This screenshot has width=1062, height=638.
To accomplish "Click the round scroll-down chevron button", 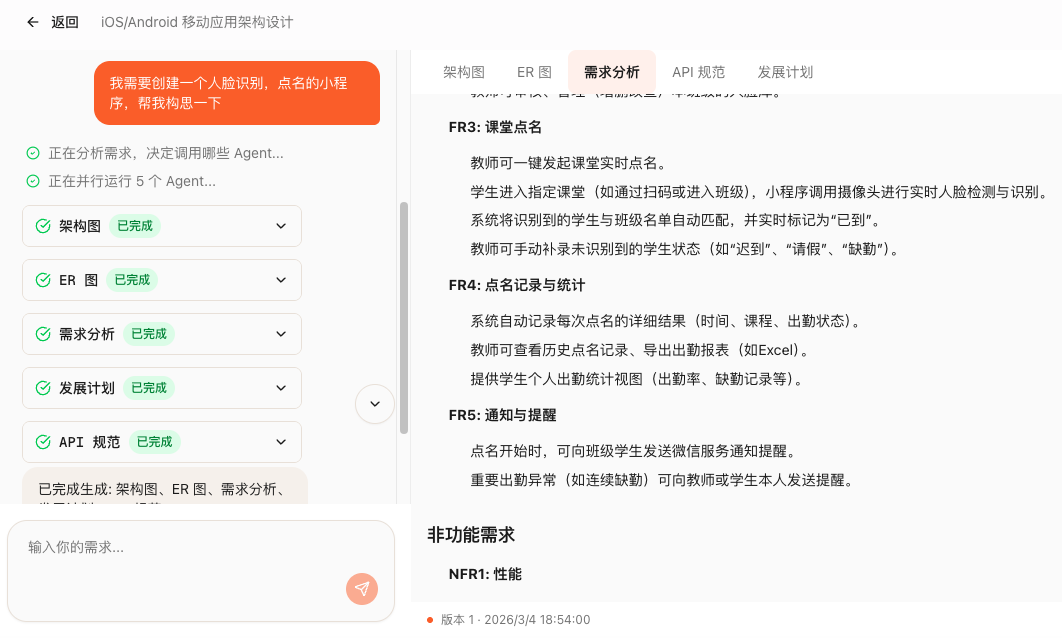I will click(x=375, y=404).
